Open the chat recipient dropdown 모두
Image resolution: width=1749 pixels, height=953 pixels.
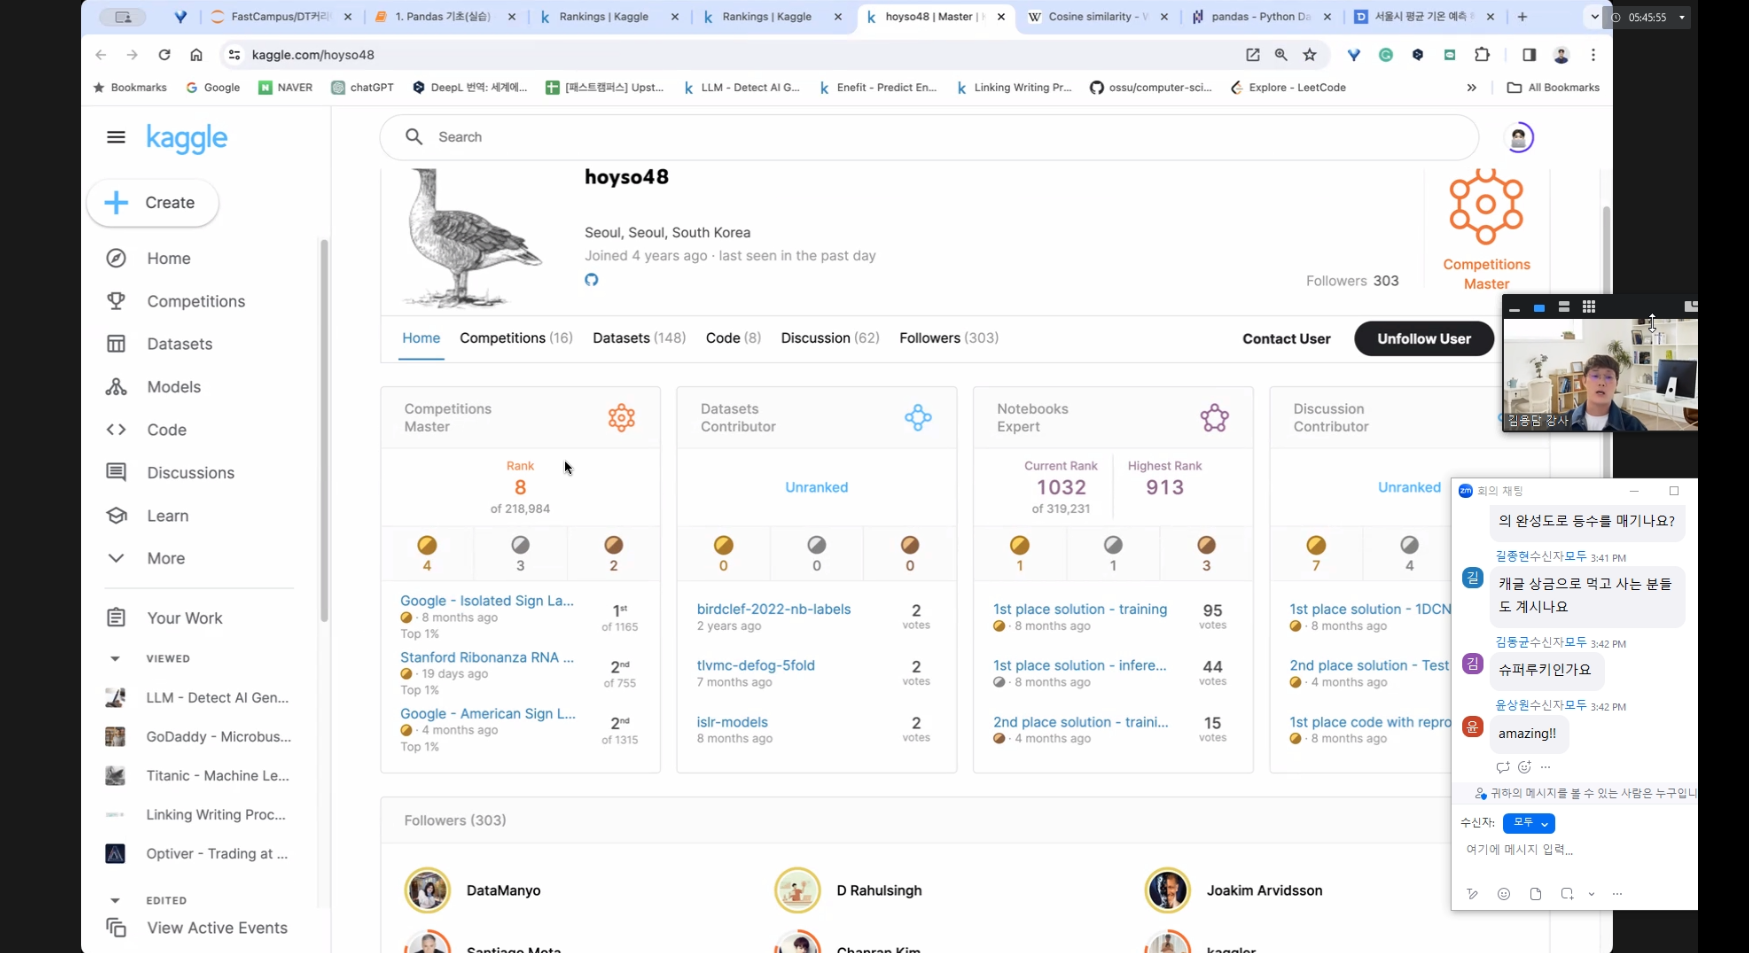click(x=1529, y=823)
